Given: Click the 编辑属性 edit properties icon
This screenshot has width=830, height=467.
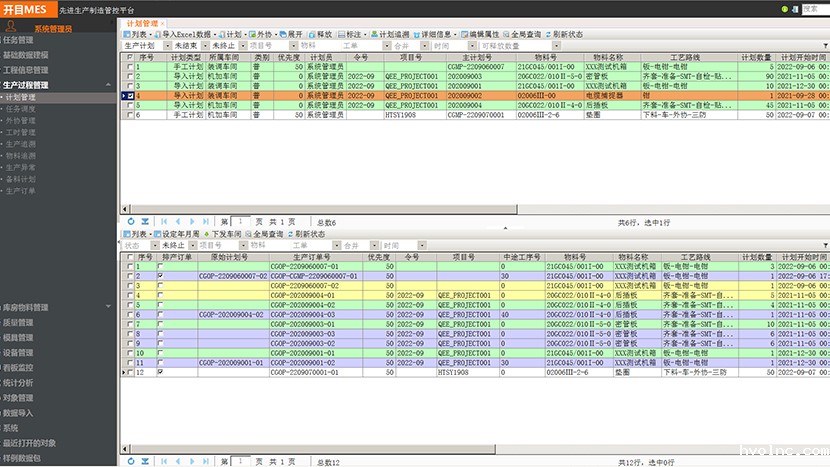Looking at the screenshot, I should (x=463, y=34).
